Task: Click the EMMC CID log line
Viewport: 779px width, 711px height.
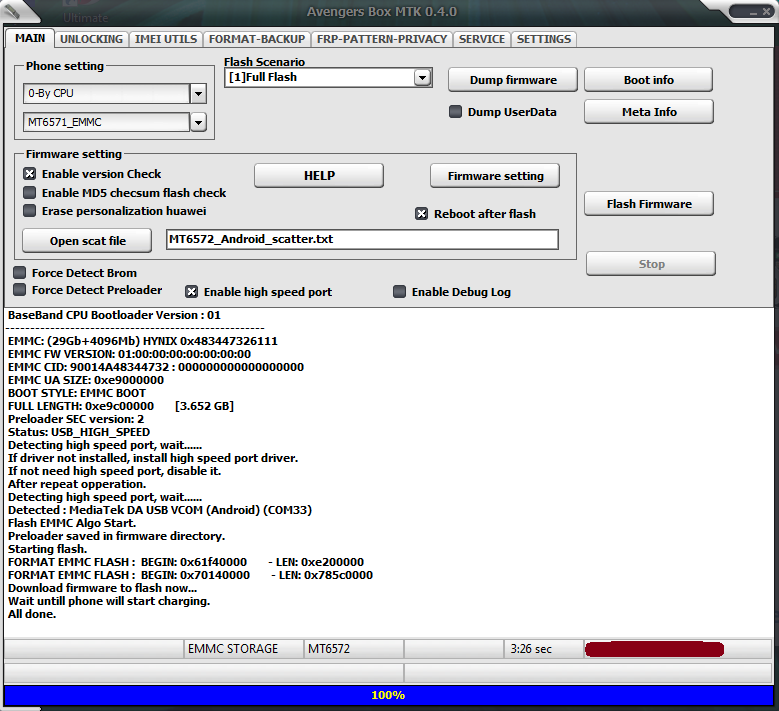Action: click(156, 367)
